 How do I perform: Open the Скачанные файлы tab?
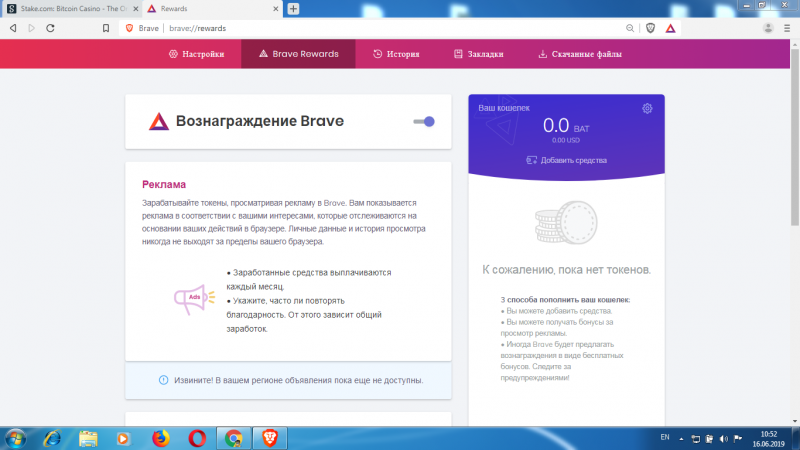click(580, 54)
